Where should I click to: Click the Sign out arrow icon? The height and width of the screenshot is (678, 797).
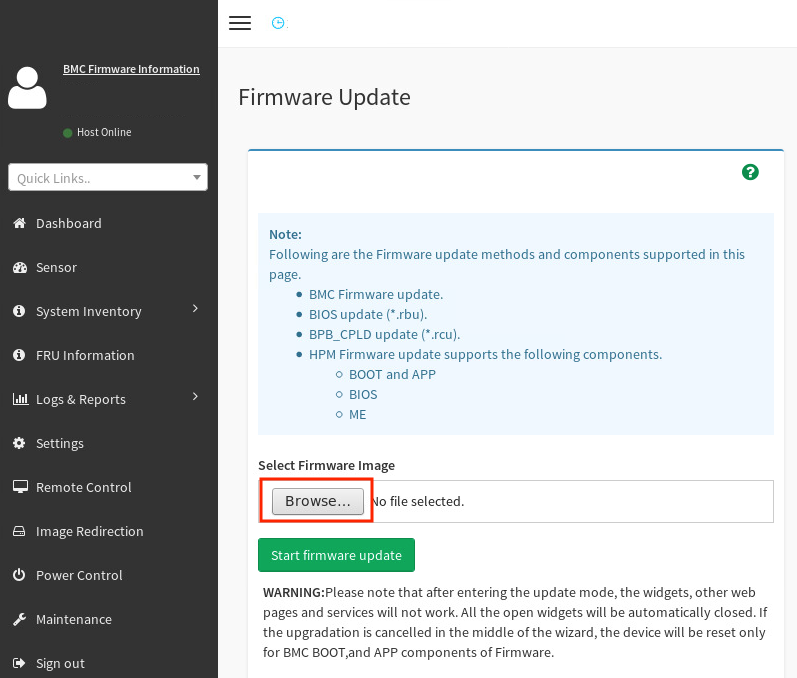tap(19, 663)
